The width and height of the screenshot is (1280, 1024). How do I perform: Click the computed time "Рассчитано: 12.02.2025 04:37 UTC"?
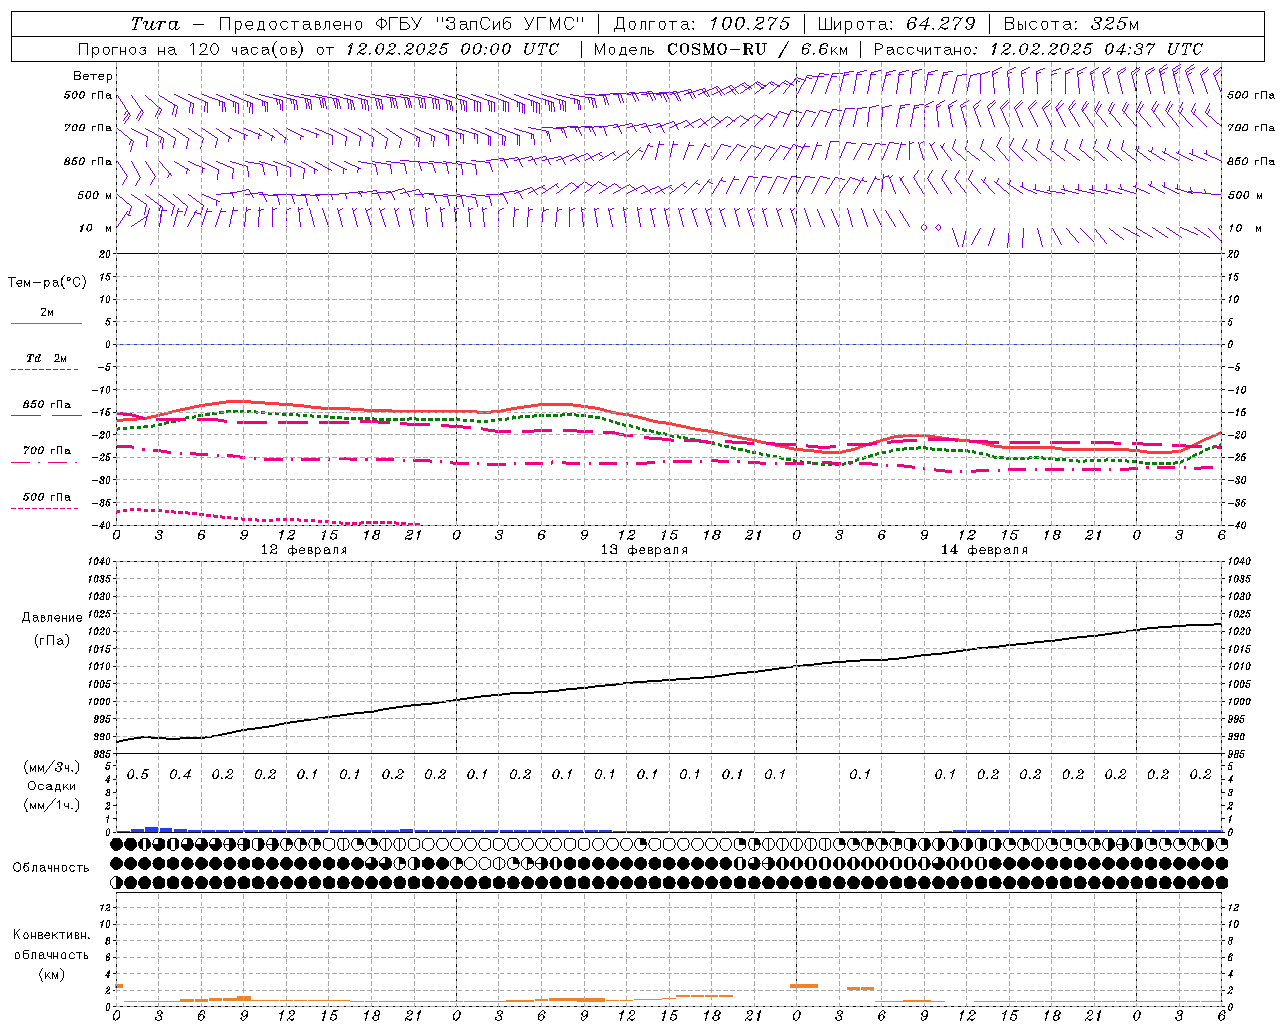coord(1038,49)
